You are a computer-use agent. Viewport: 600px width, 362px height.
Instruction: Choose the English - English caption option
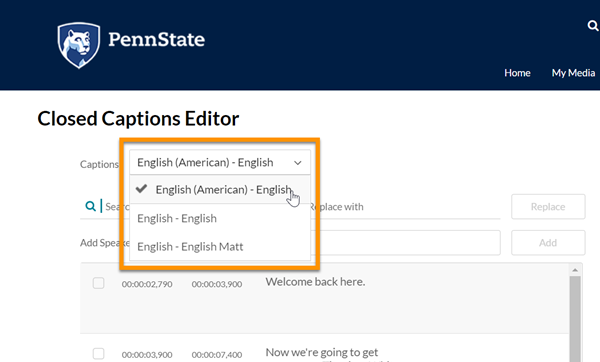(x=220, y=218)
